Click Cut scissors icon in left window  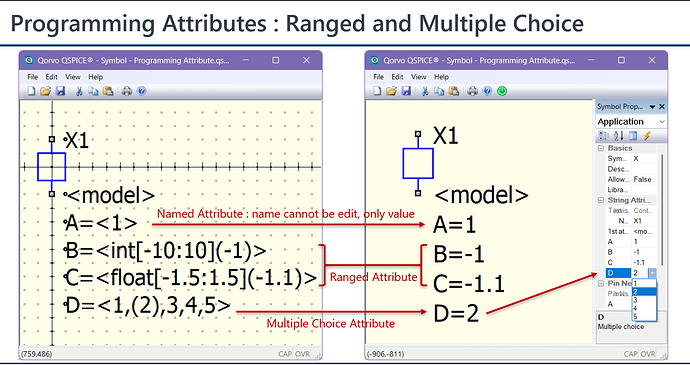pyautogui.click(x=79, y=91)
